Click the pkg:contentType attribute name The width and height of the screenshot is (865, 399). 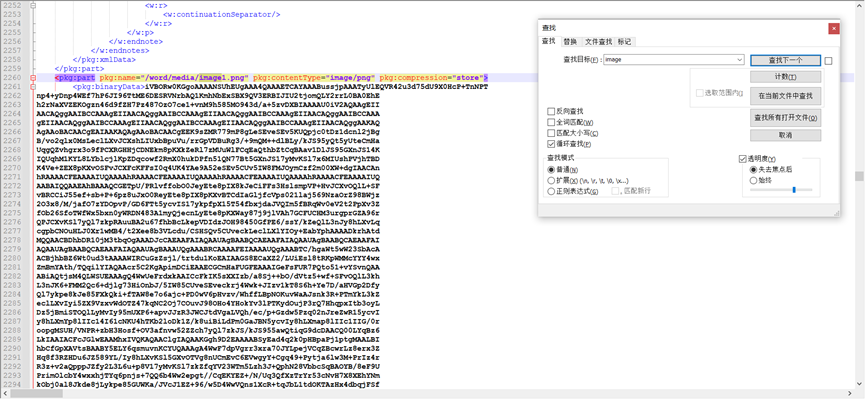click(289, 78)
